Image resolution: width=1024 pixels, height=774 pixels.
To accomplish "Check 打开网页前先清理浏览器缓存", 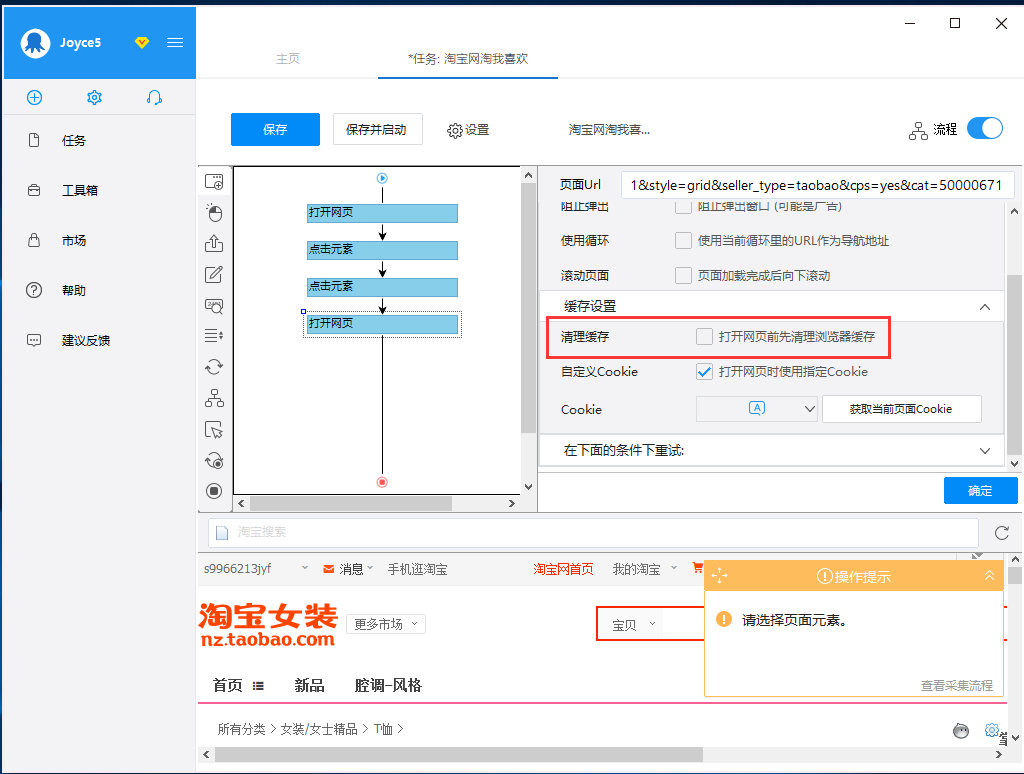I will point(704,336).
